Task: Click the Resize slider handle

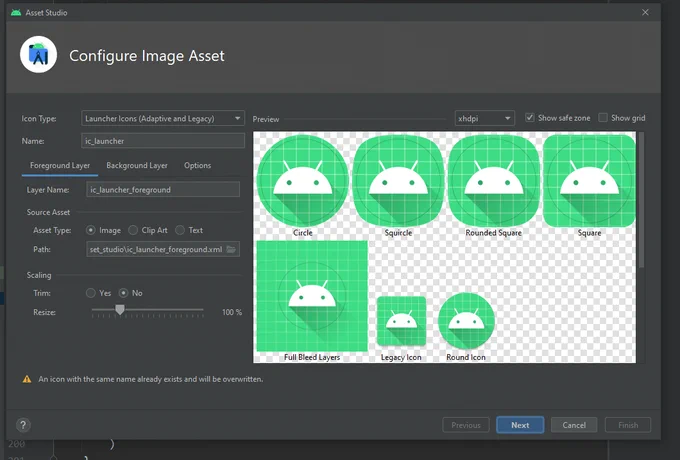Action: point(120,310)
